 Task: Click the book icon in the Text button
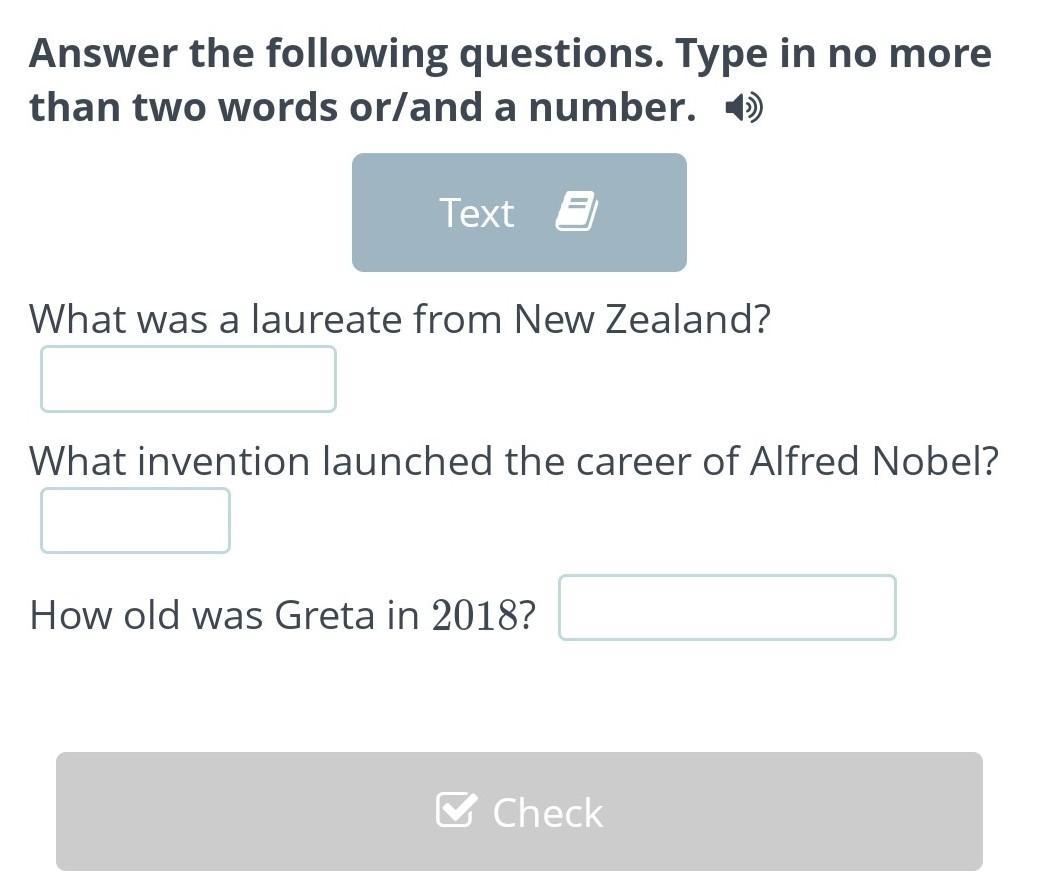pos(576,212)
